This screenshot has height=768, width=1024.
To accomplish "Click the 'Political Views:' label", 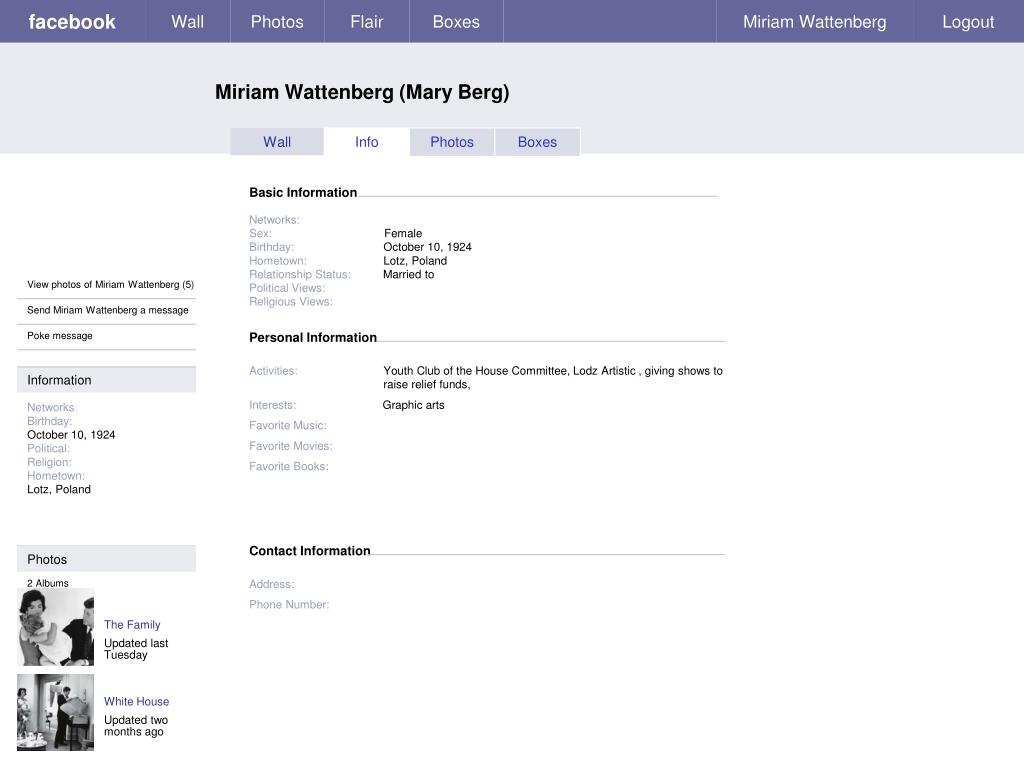I will (x=287, y=288).
